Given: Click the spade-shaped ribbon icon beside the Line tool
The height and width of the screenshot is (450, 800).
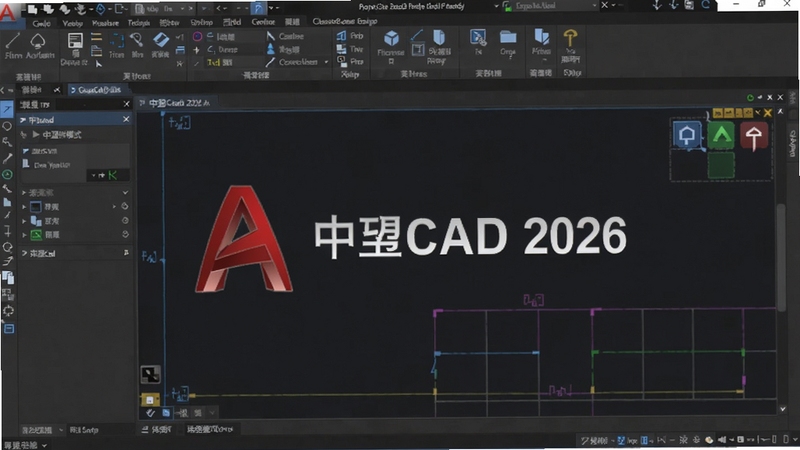Looking at the screenshot, I should (38, 41).
